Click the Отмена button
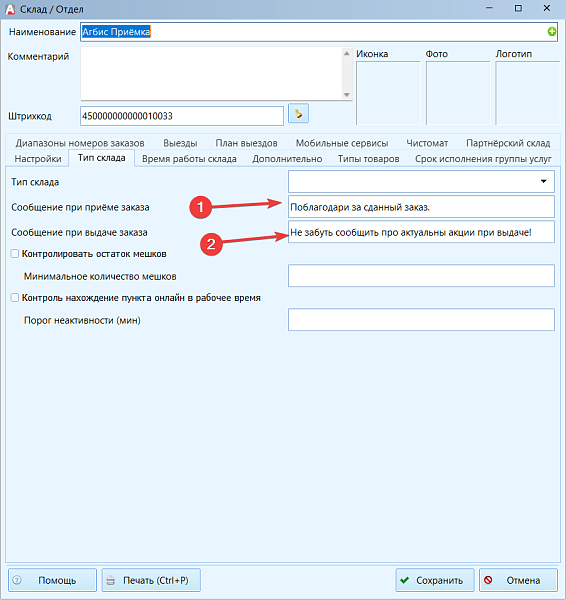 click(x=518, y=580)
